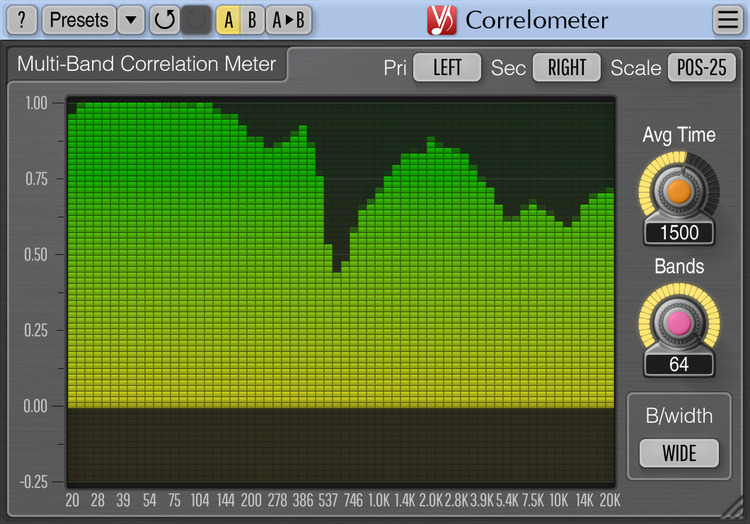
Task: Click the Correlometer title text
Action: (x=537, y=20)
